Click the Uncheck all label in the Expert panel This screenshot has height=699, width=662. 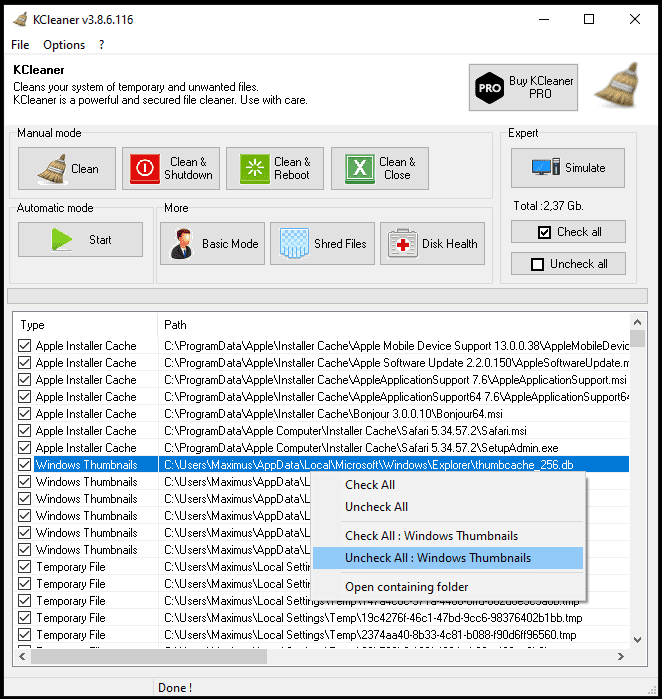[x=579, y=264]
